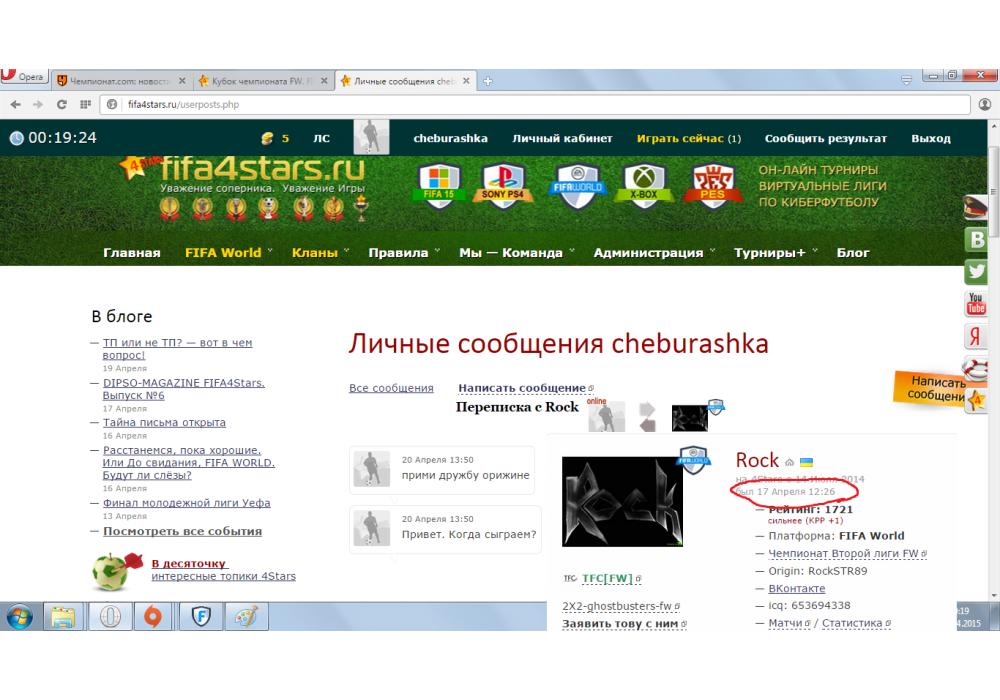Open the Все сообщения link

[391, 388]
